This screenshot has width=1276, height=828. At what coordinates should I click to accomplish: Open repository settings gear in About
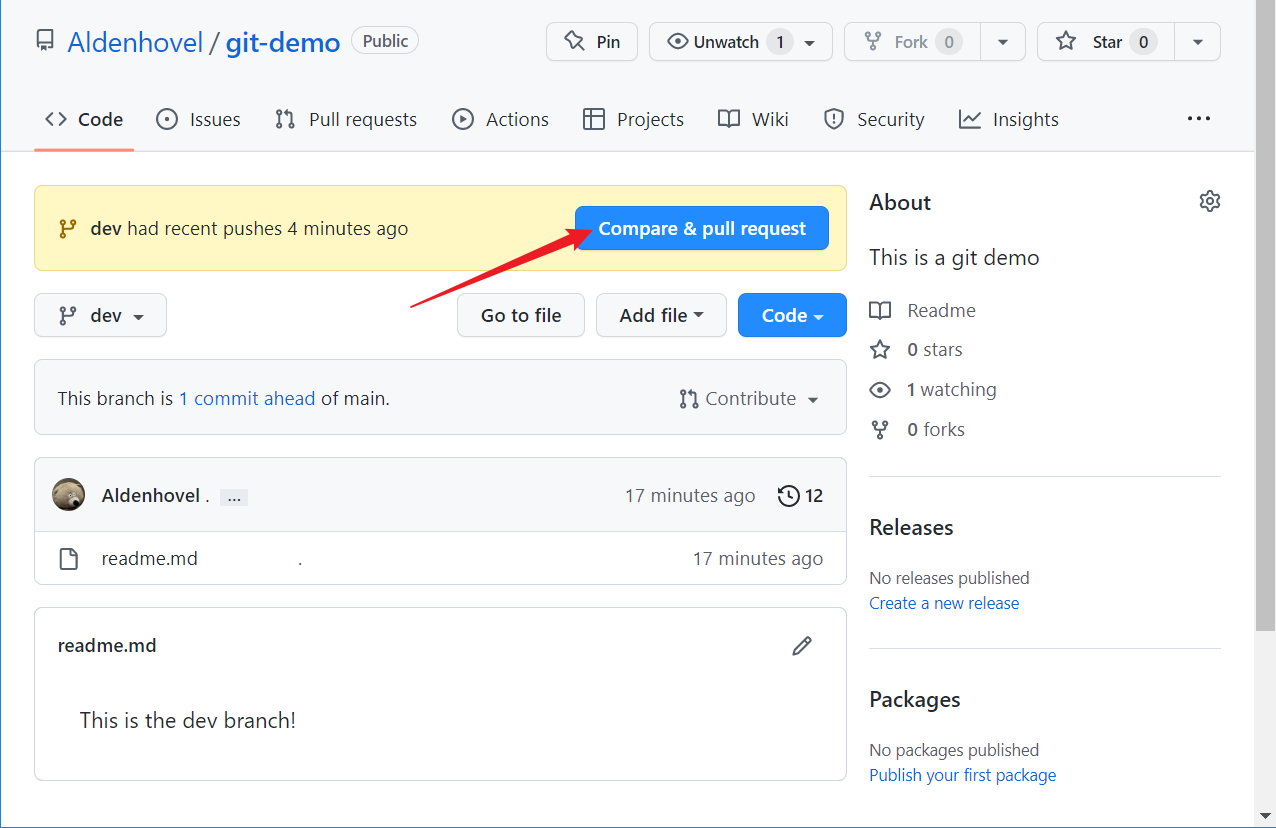1209,201
